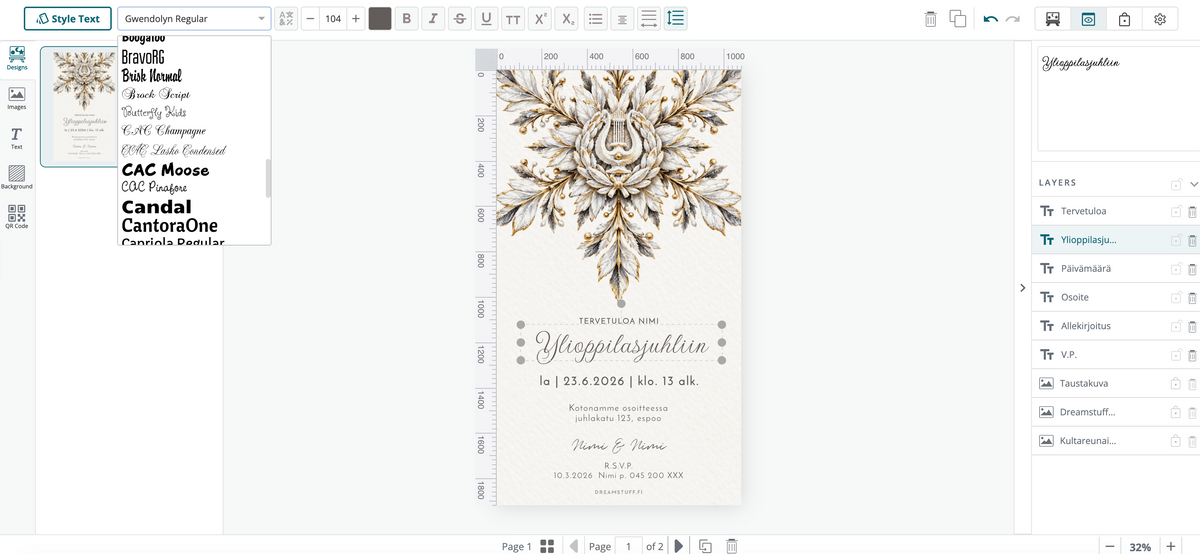
Task: Click the letter spacing icon
Action: [x=649, y=19]
